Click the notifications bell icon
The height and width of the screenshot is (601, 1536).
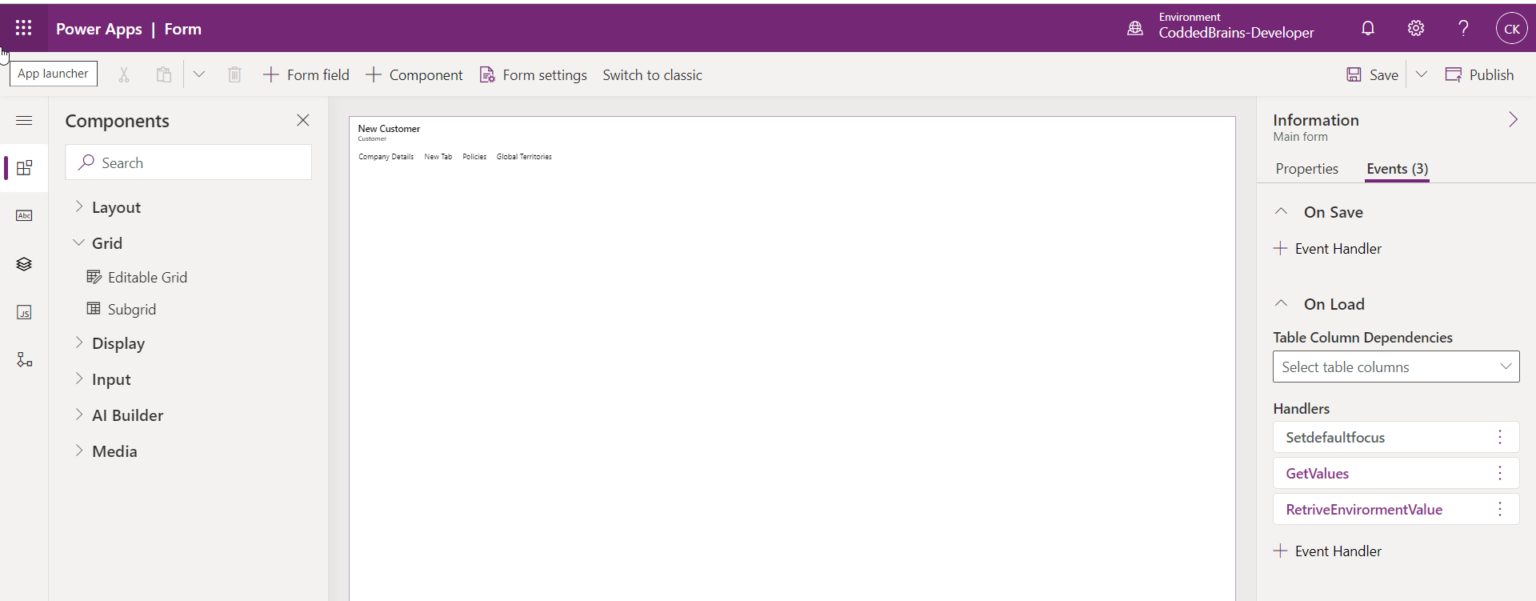(x=1368, y=28)
